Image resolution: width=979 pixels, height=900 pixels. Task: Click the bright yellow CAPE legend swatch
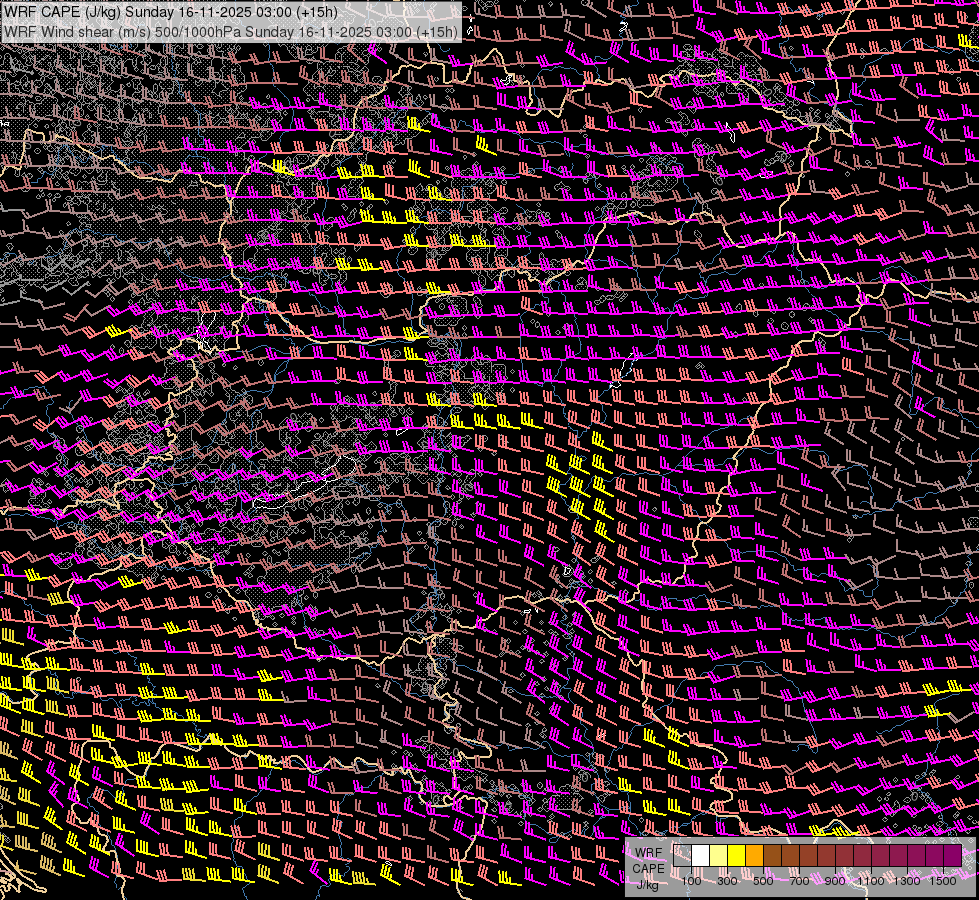(737, 856)
